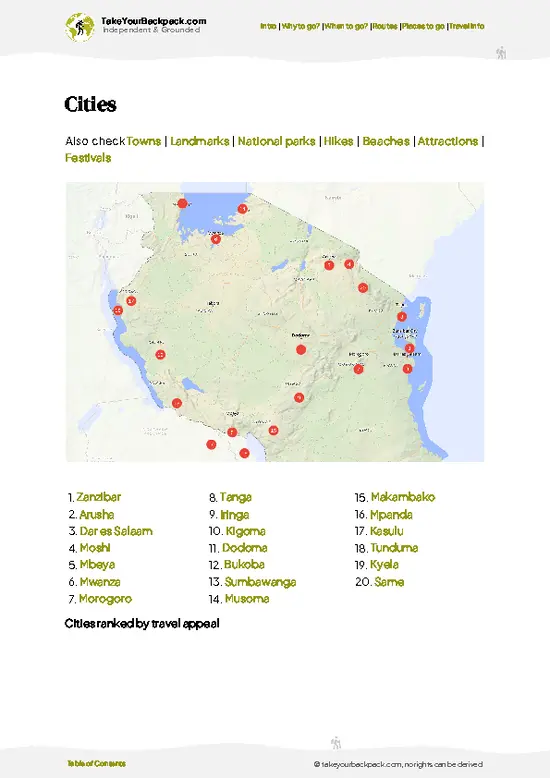Open the 'Travel info' navigation link
Image resolution: width=550 pixels, height=778 pixels.
[467, 26]
